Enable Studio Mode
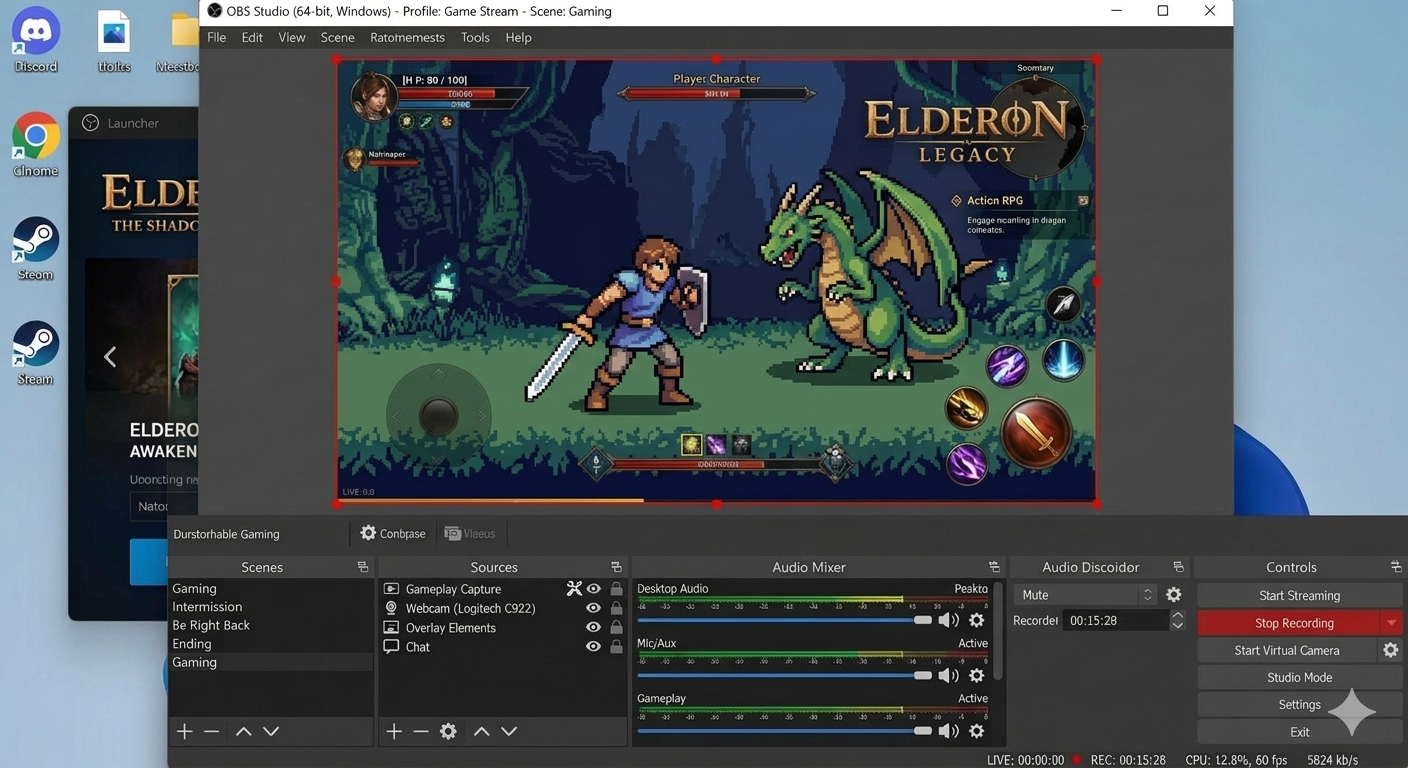The image size is (1408, 768). 1300,677
